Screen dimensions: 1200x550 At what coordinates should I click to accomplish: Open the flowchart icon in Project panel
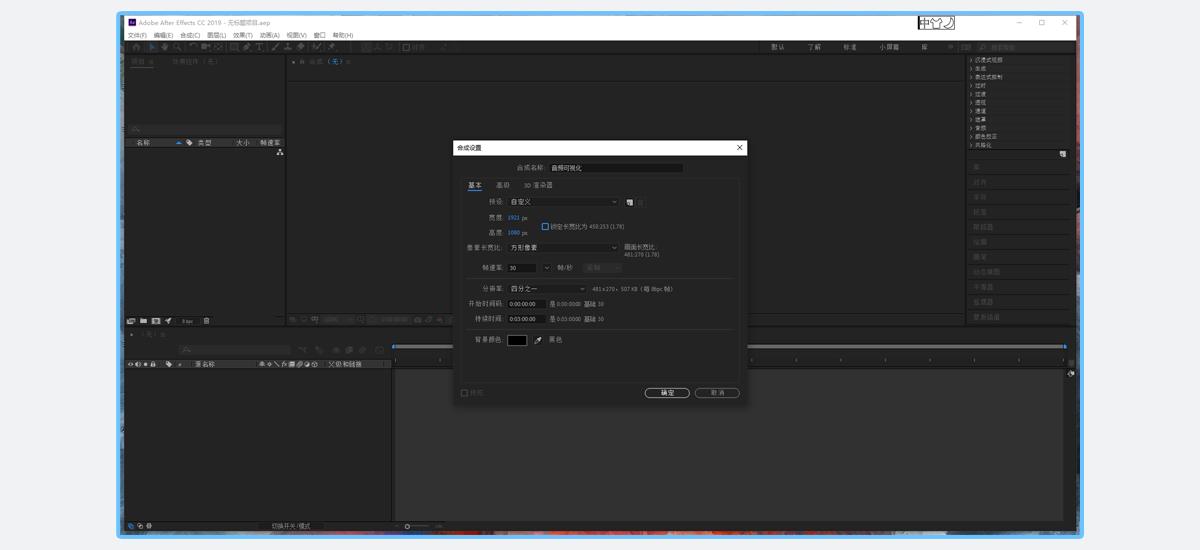pos(280,152)
